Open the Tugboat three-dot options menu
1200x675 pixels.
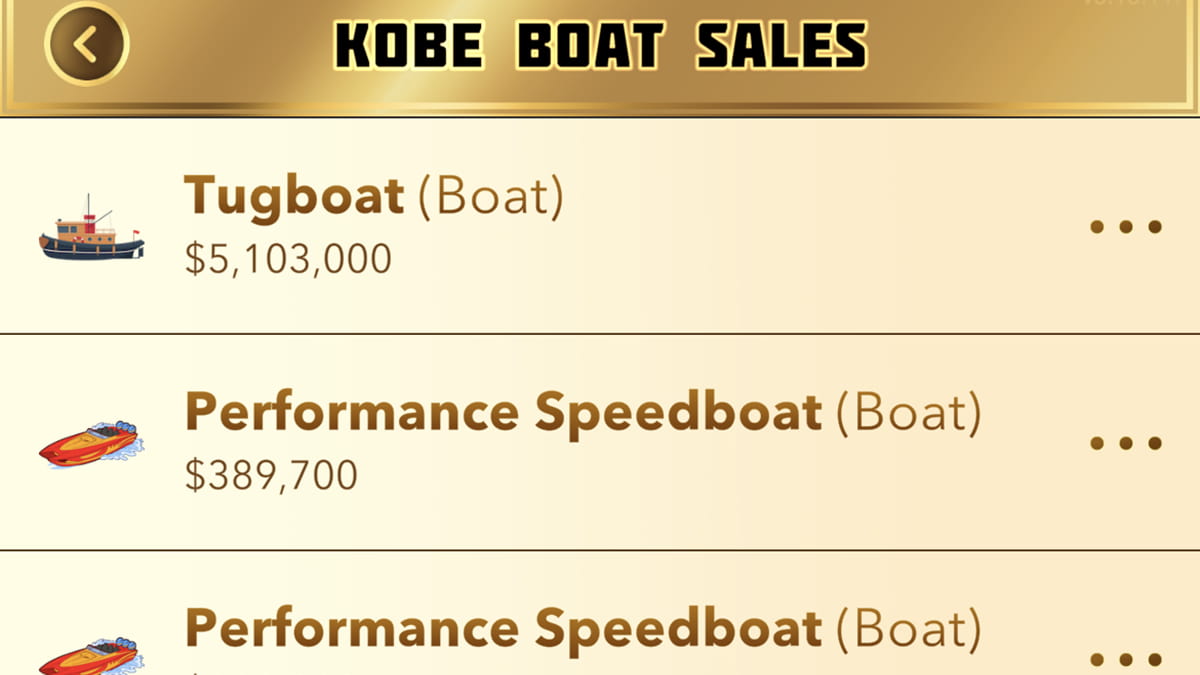coord(1125,227)
